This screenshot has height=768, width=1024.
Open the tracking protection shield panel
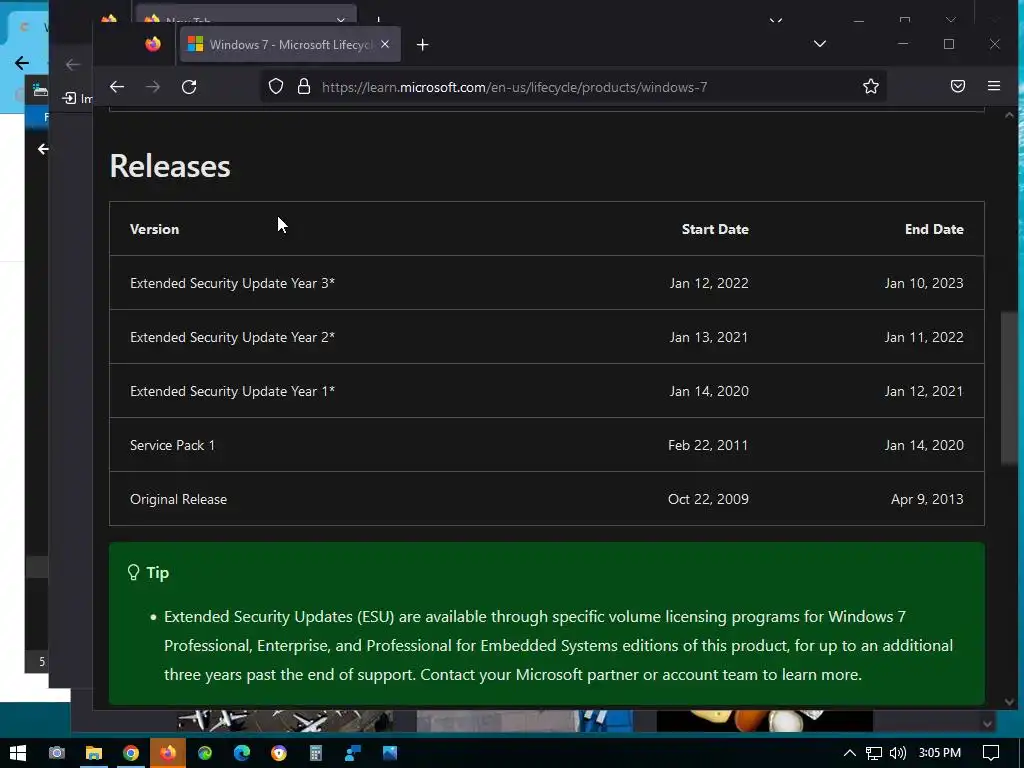point(276,86)
